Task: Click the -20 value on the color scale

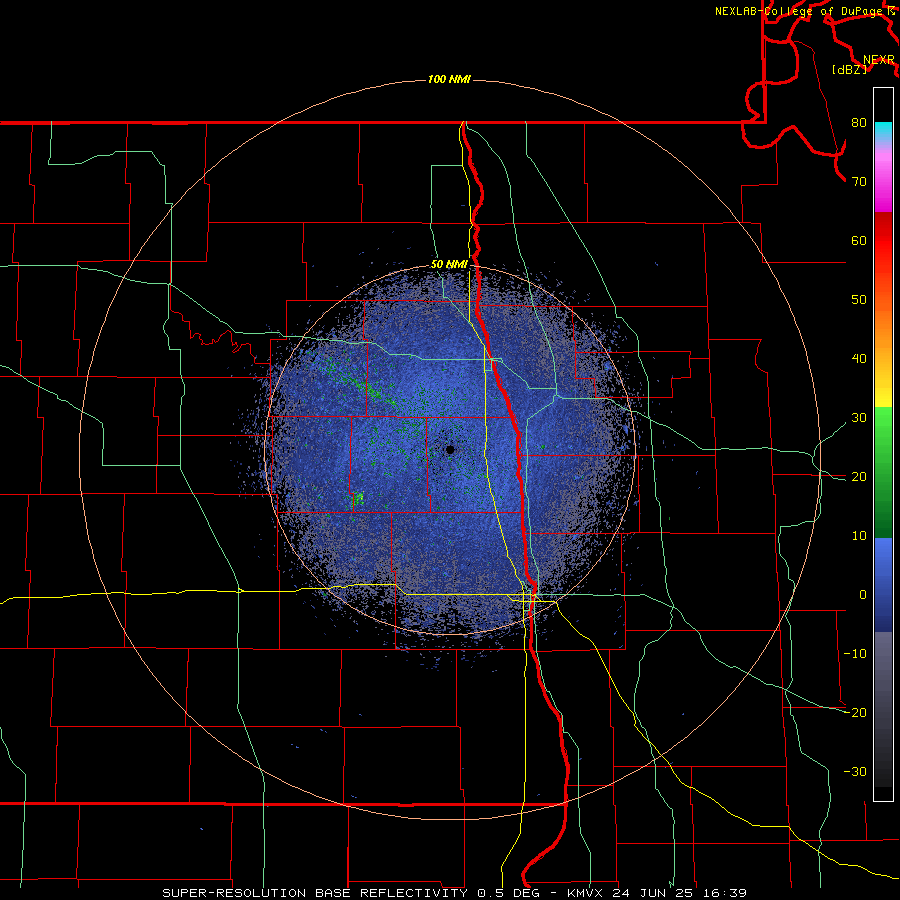Action: pos(855,712)
